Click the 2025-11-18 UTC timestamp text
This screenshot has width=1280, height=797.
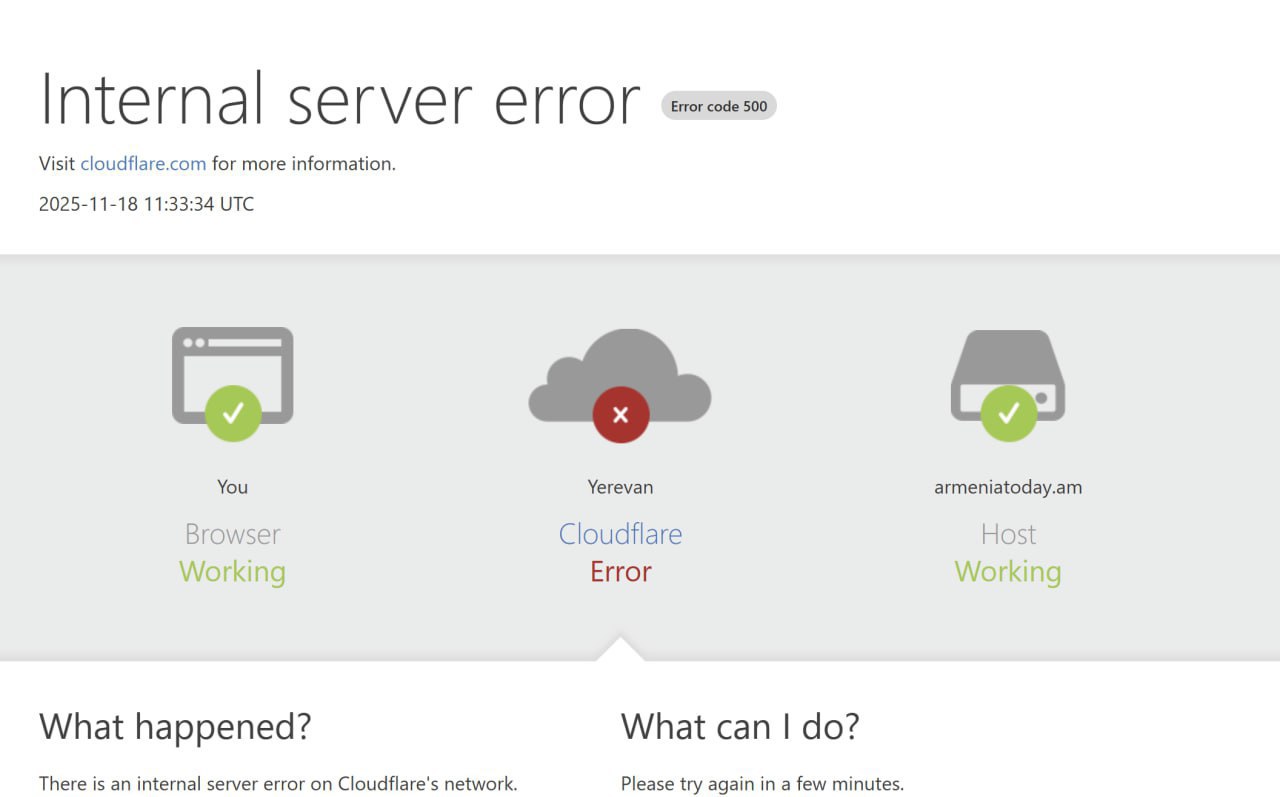point(146,204)
